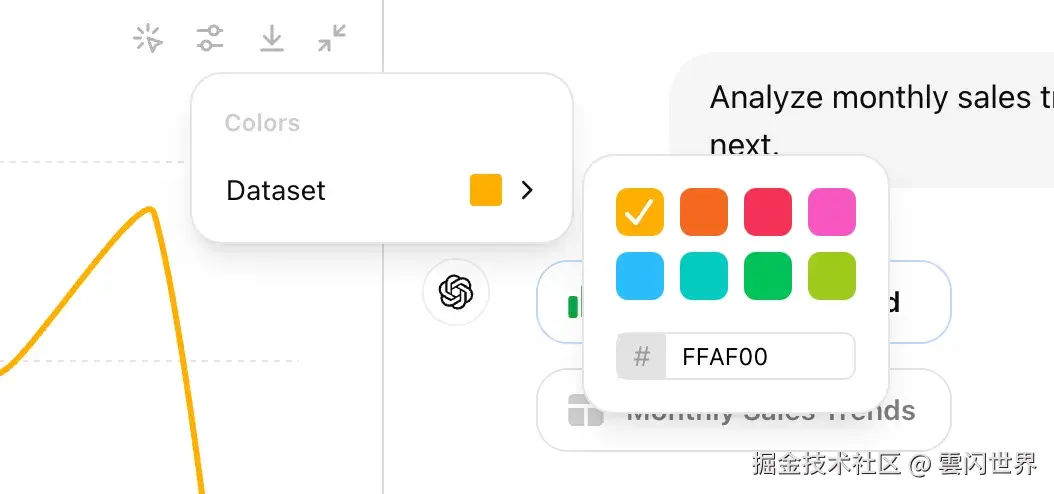The height and width of the screenshot is (494, 1054).
Task: Click the interactive cursor sparkle icon
Action: click(x=148, y=39)
